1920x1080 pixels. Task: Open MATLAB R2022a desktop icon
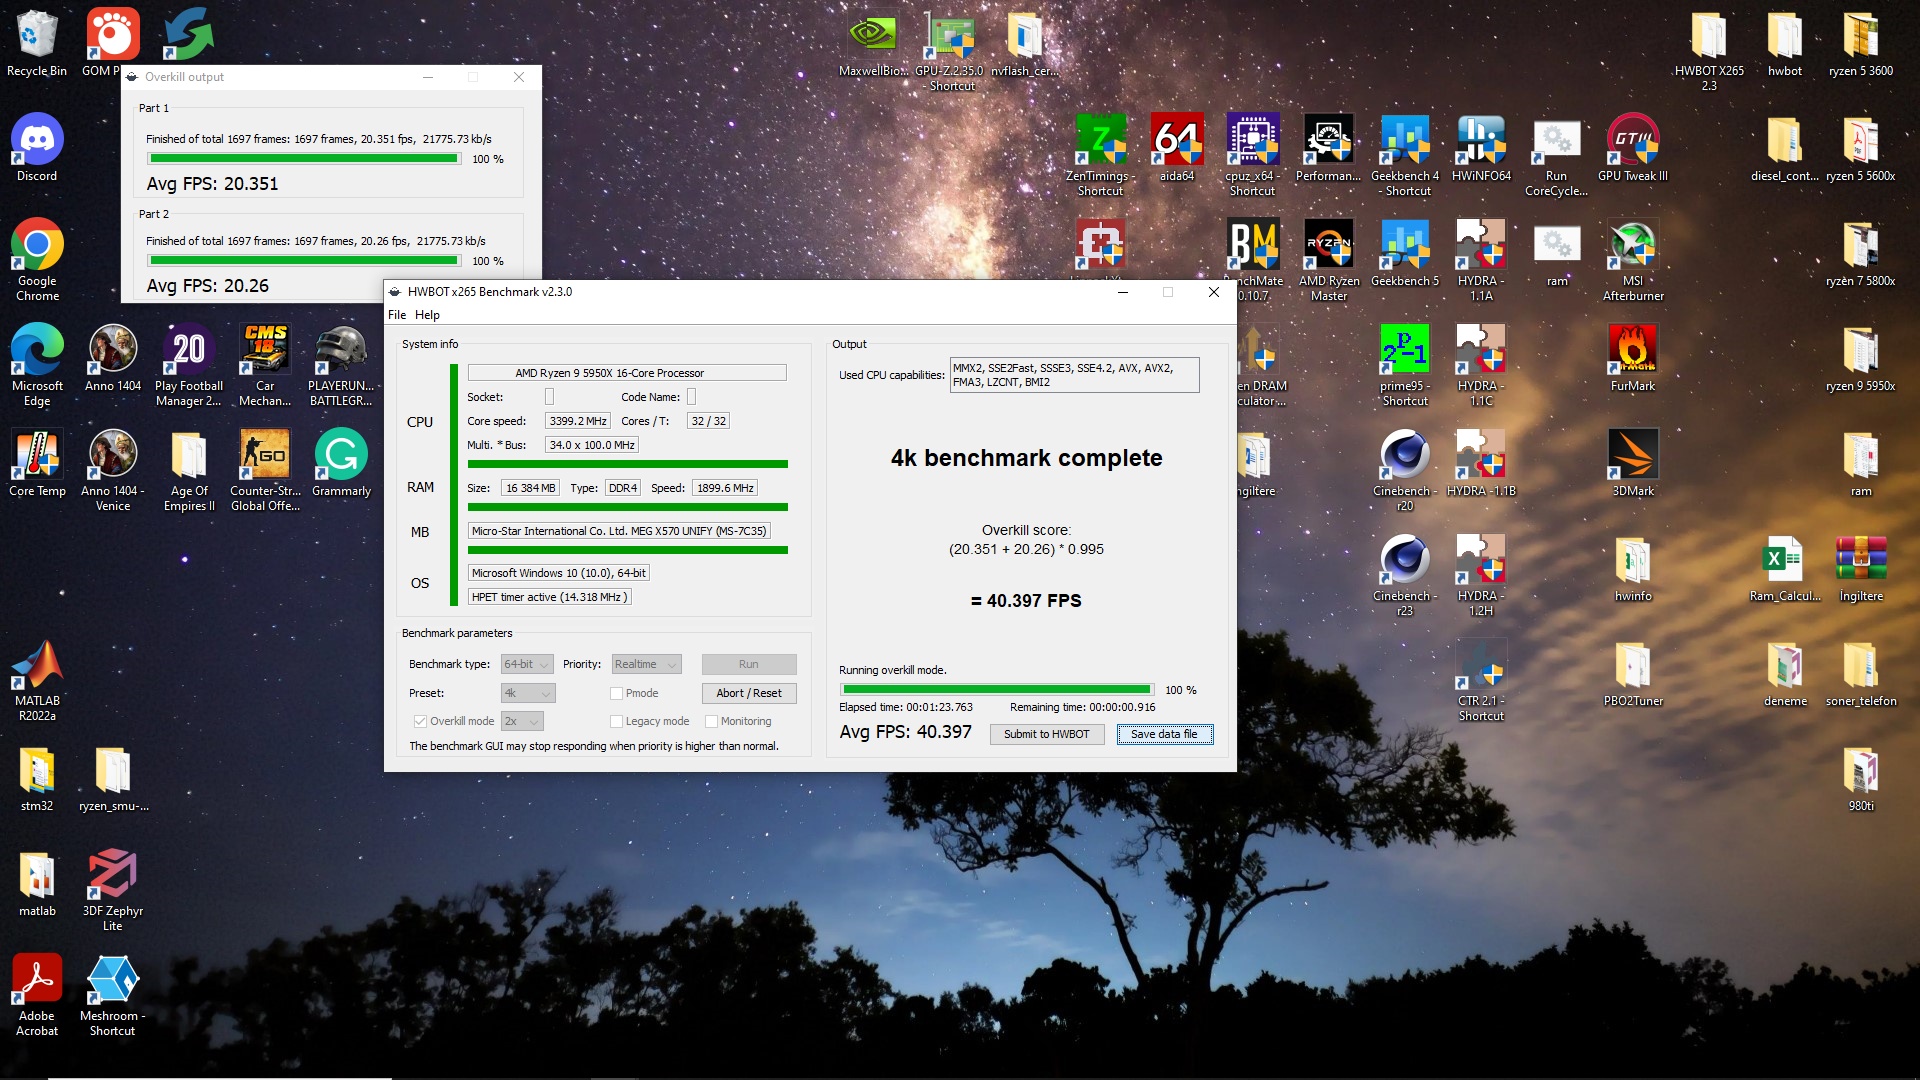pos(37,680)
